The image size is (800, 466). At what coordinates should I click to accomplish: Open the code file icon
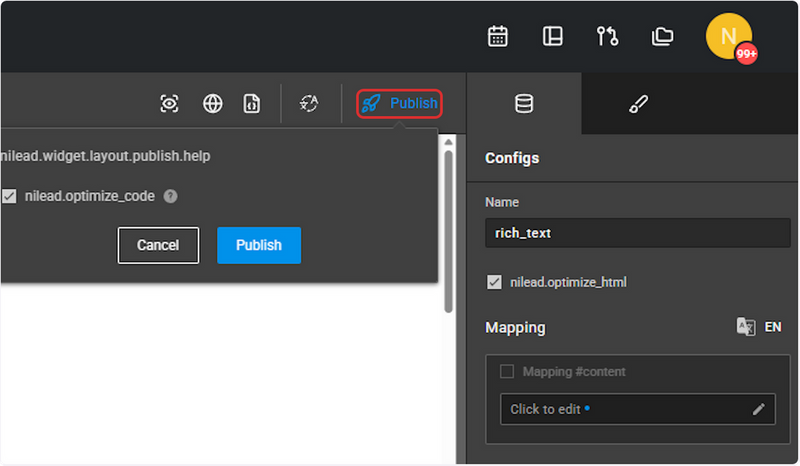point(251,104)
